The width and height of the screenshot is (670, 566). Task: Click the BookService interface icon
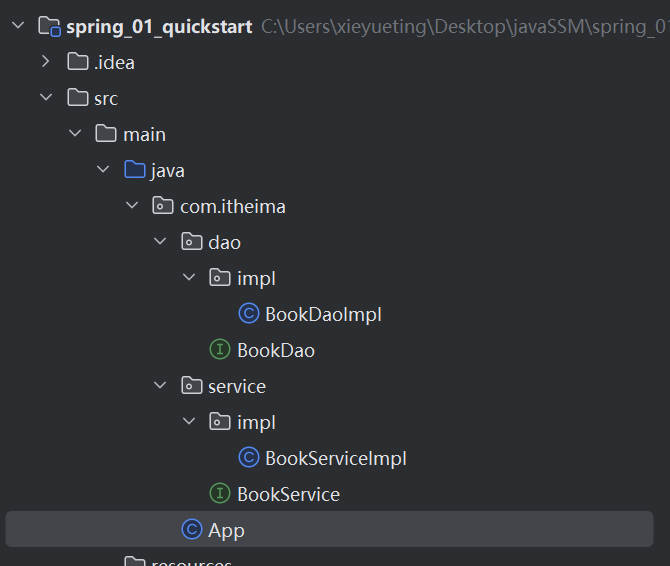220,494
